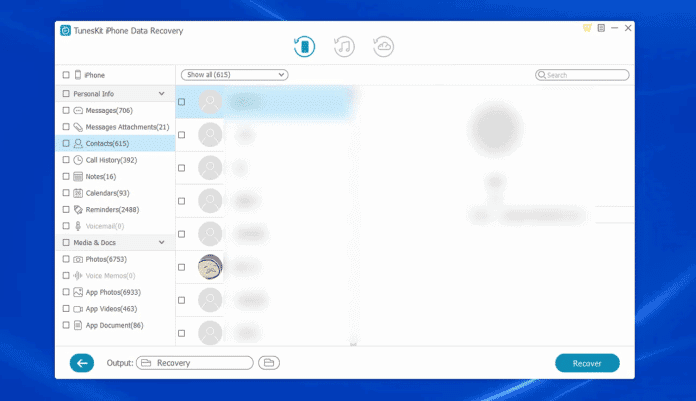Tick the Media & Docs checkbox
This screenshot has width=696, height=401.
click(x=66, y=242)
